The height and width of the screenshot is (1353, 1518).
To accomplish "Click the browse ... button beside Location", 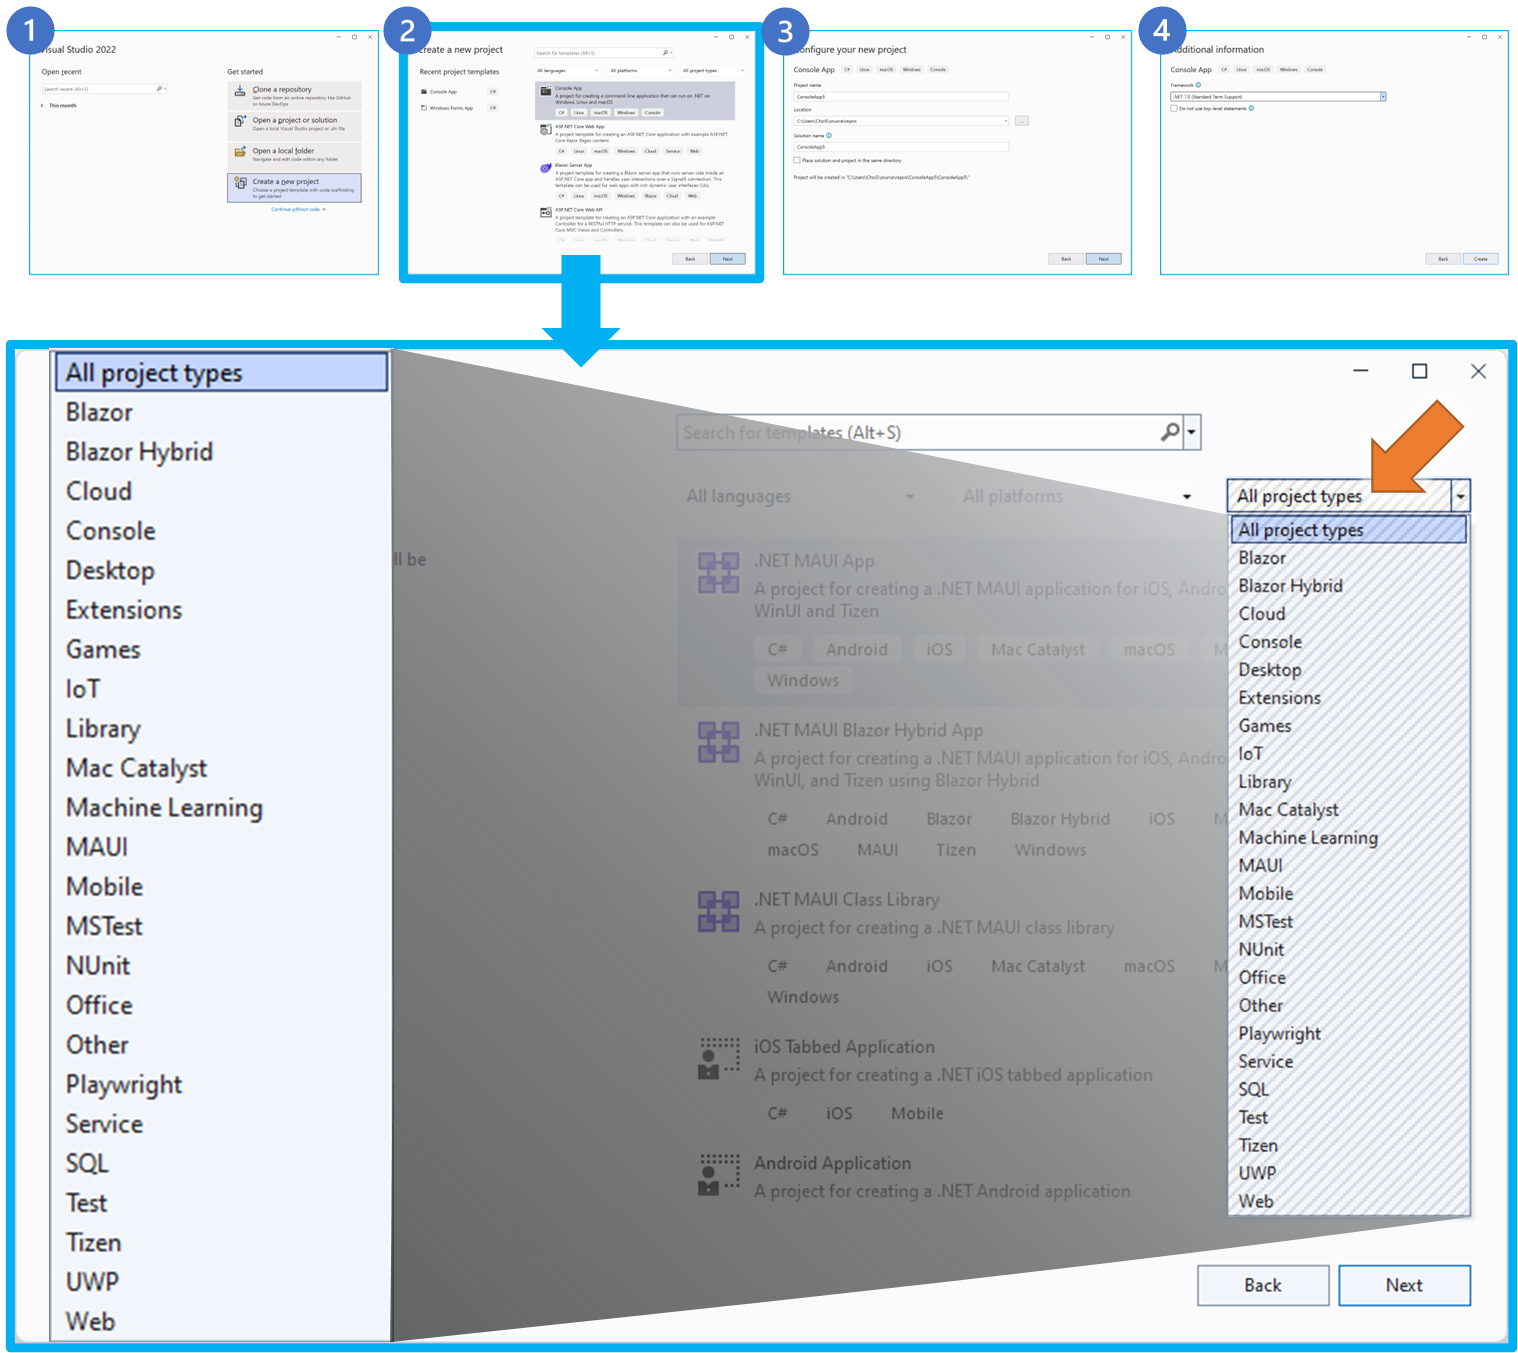I will click(x=1021, y=121).
